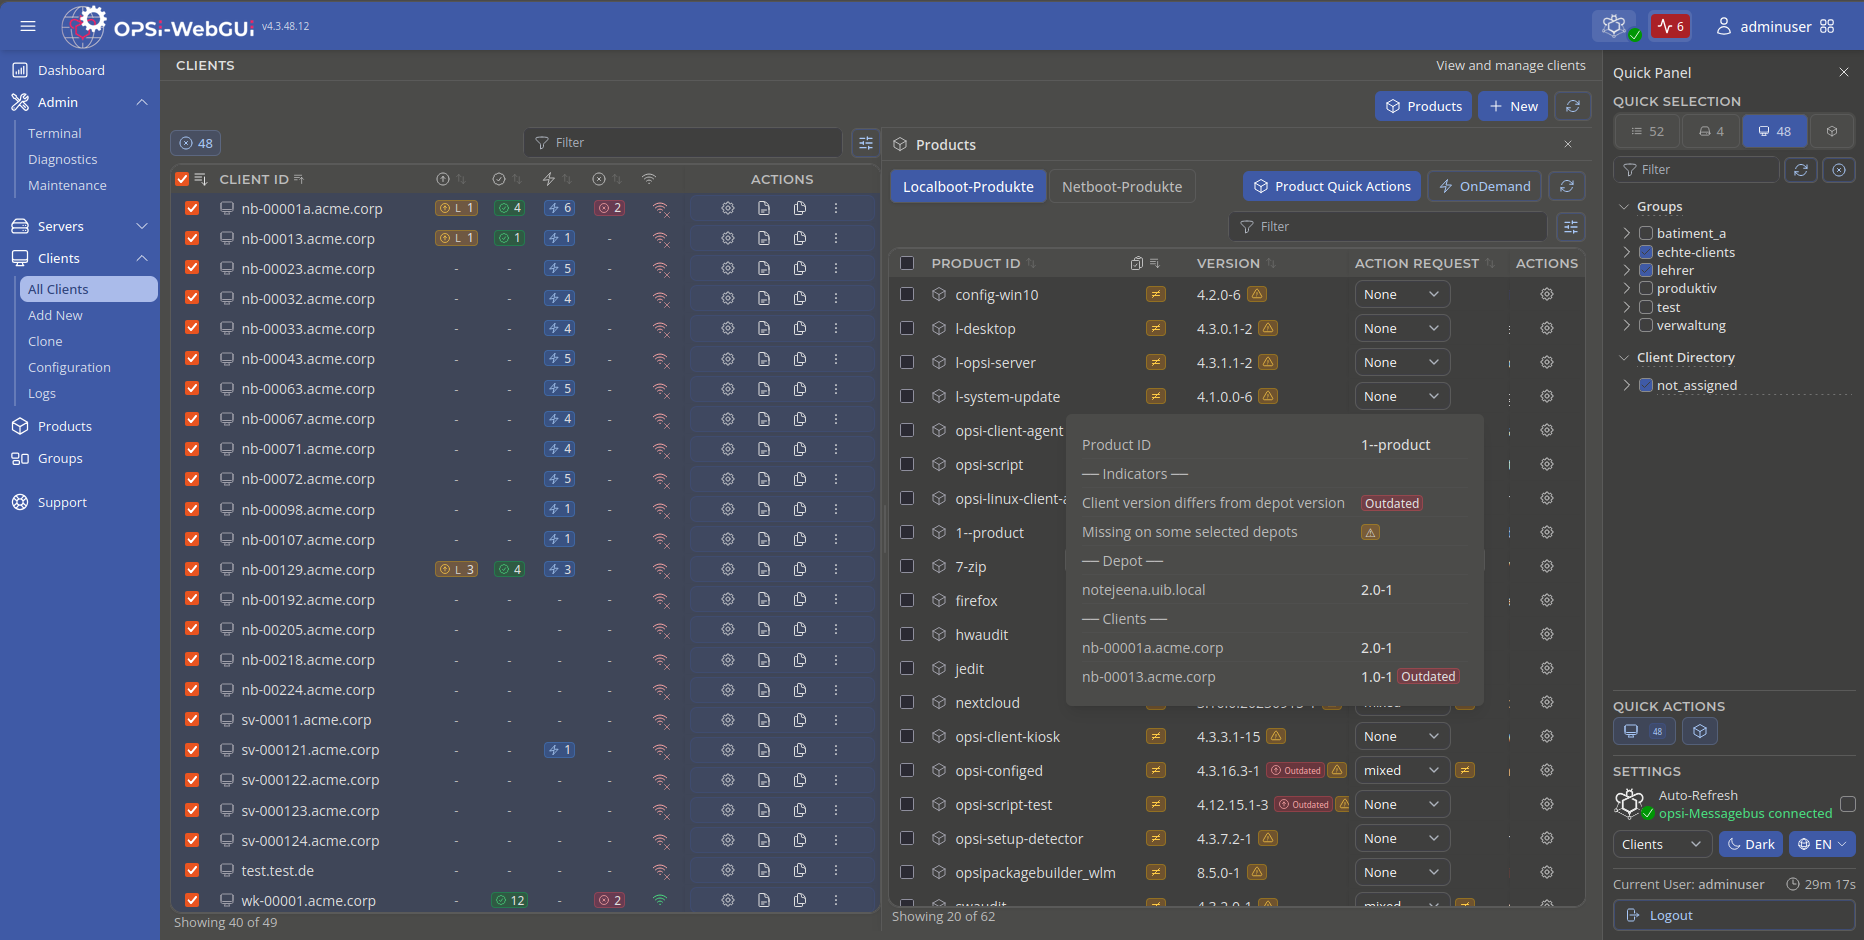Clear the quick selection with circle-x icon
This screenshot has width=1864, height=940.
click(x=1839, y=170)
